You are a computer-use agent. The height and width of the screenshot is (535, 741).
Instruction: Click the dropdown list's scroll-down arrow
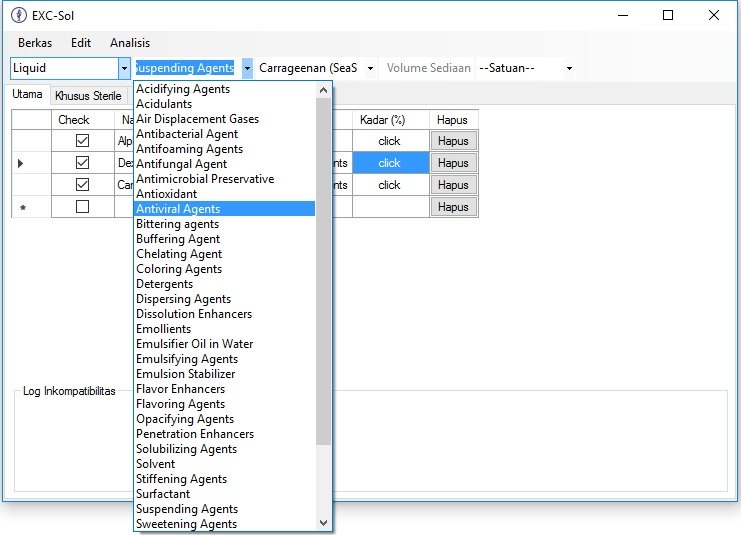coord(323,523)
